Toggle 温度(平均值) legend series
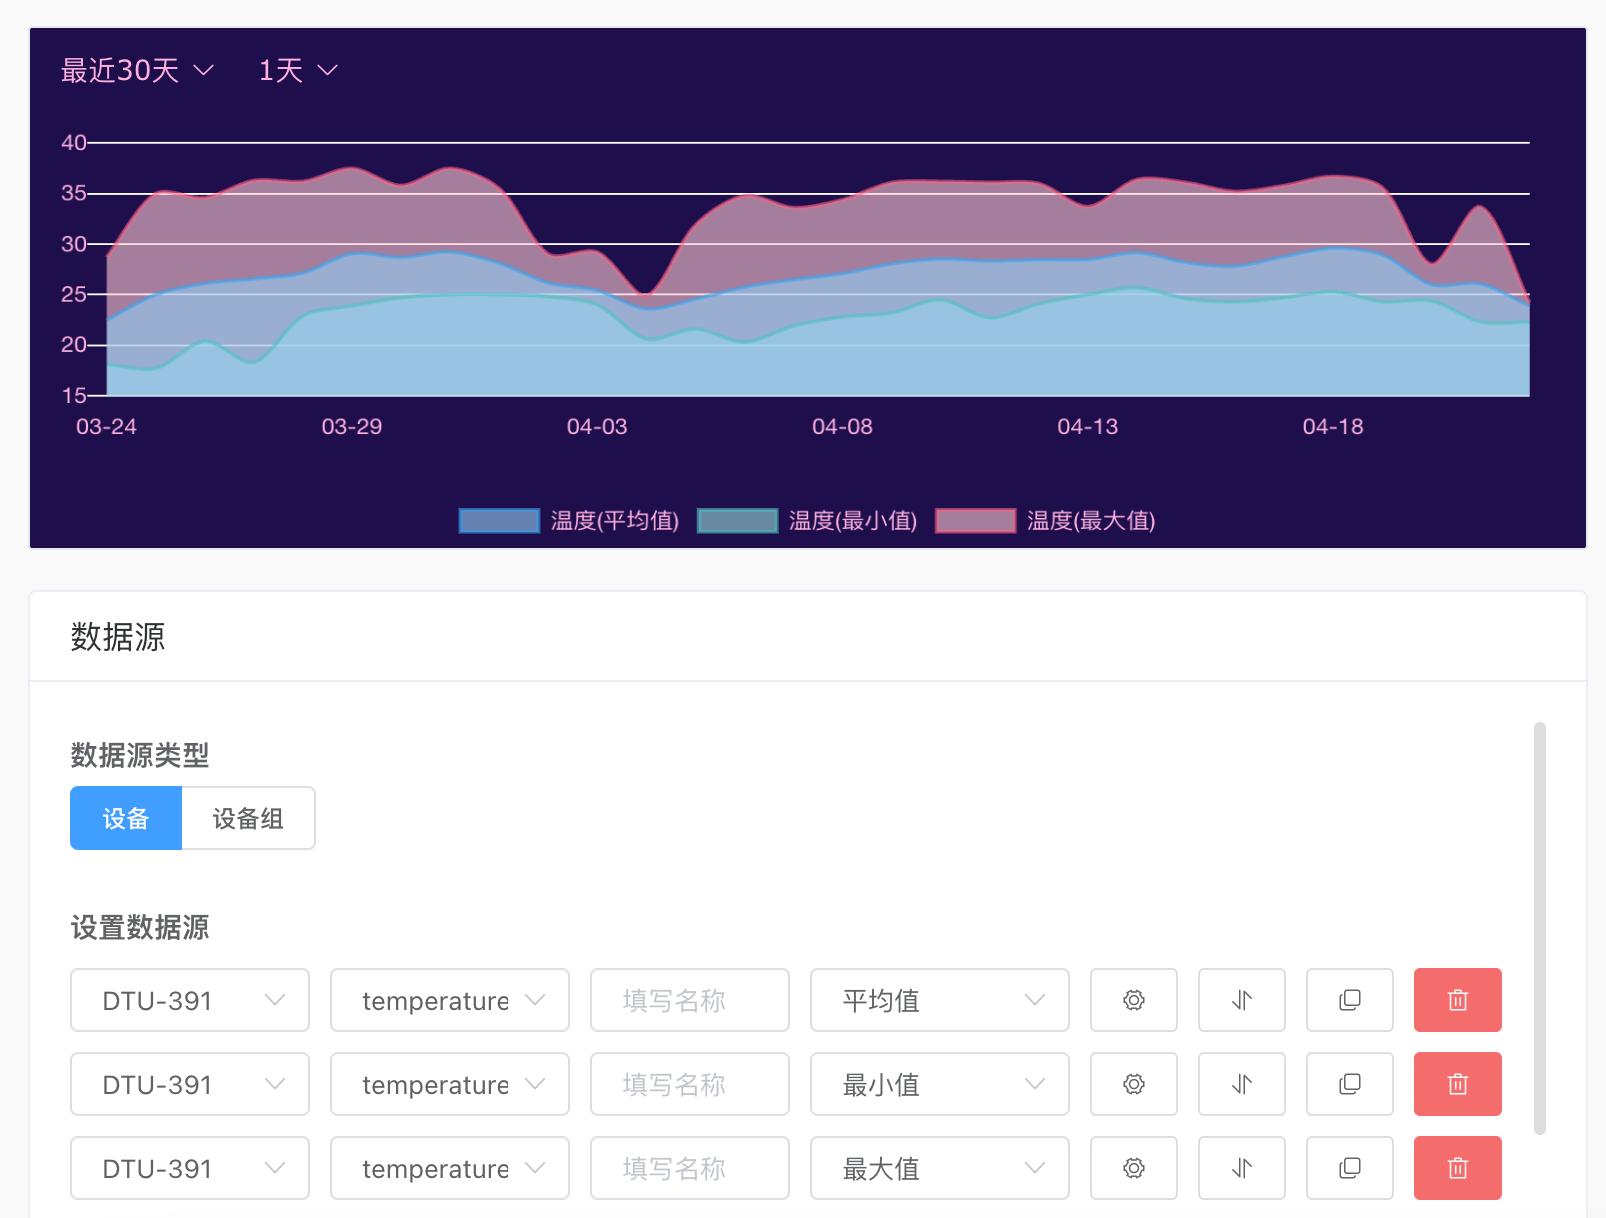This screenshot has width=1606, height=1218. [x=568, y=521]
